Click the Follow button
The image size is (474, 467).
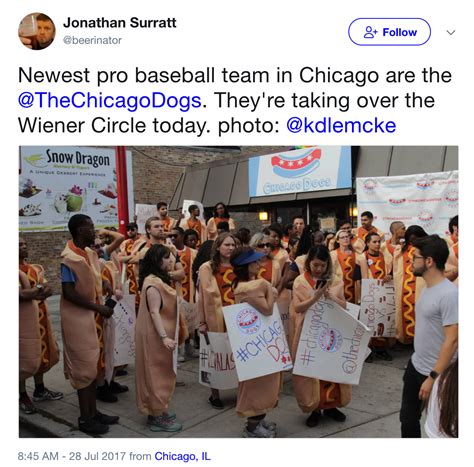coord(389,32)
